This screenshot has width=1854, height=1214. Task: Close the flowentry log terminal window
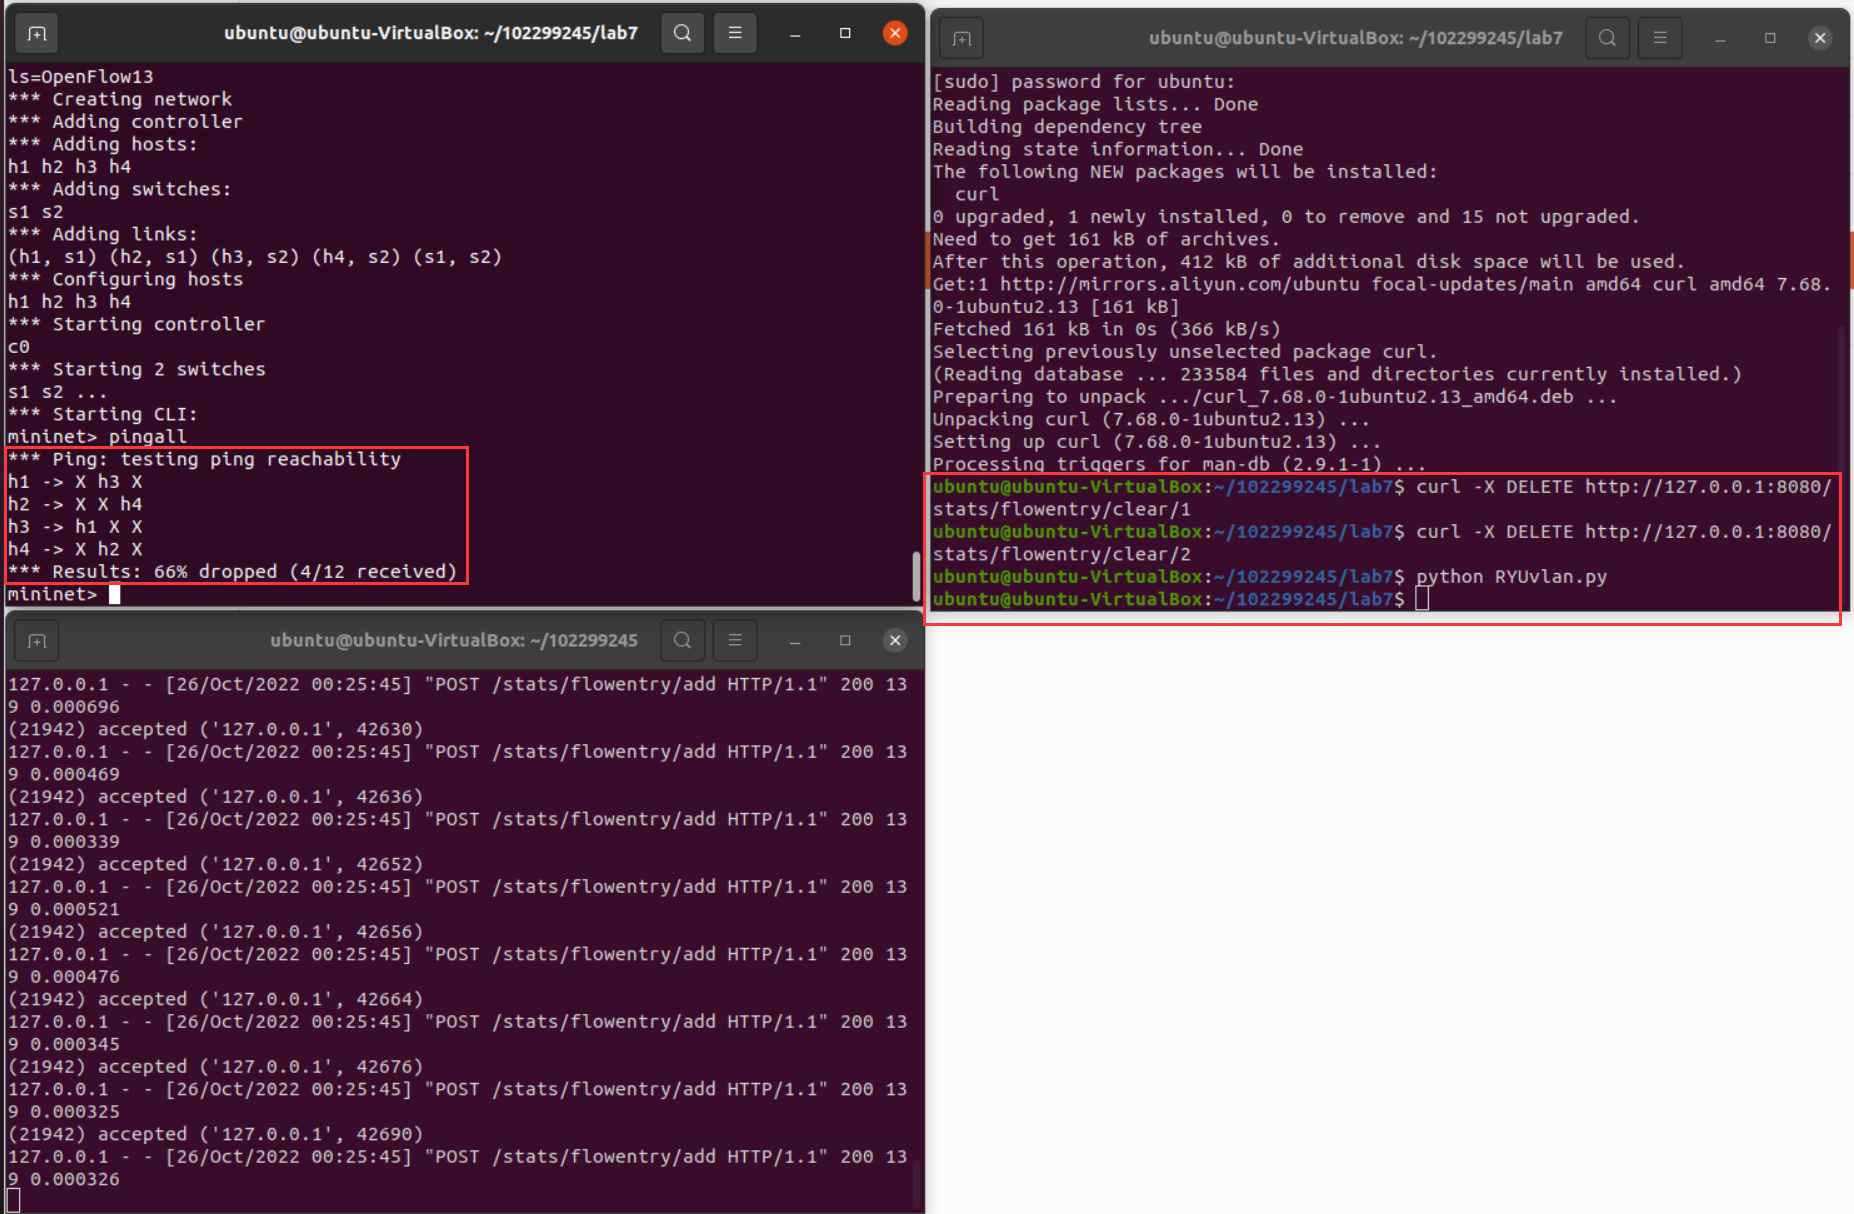895,641
